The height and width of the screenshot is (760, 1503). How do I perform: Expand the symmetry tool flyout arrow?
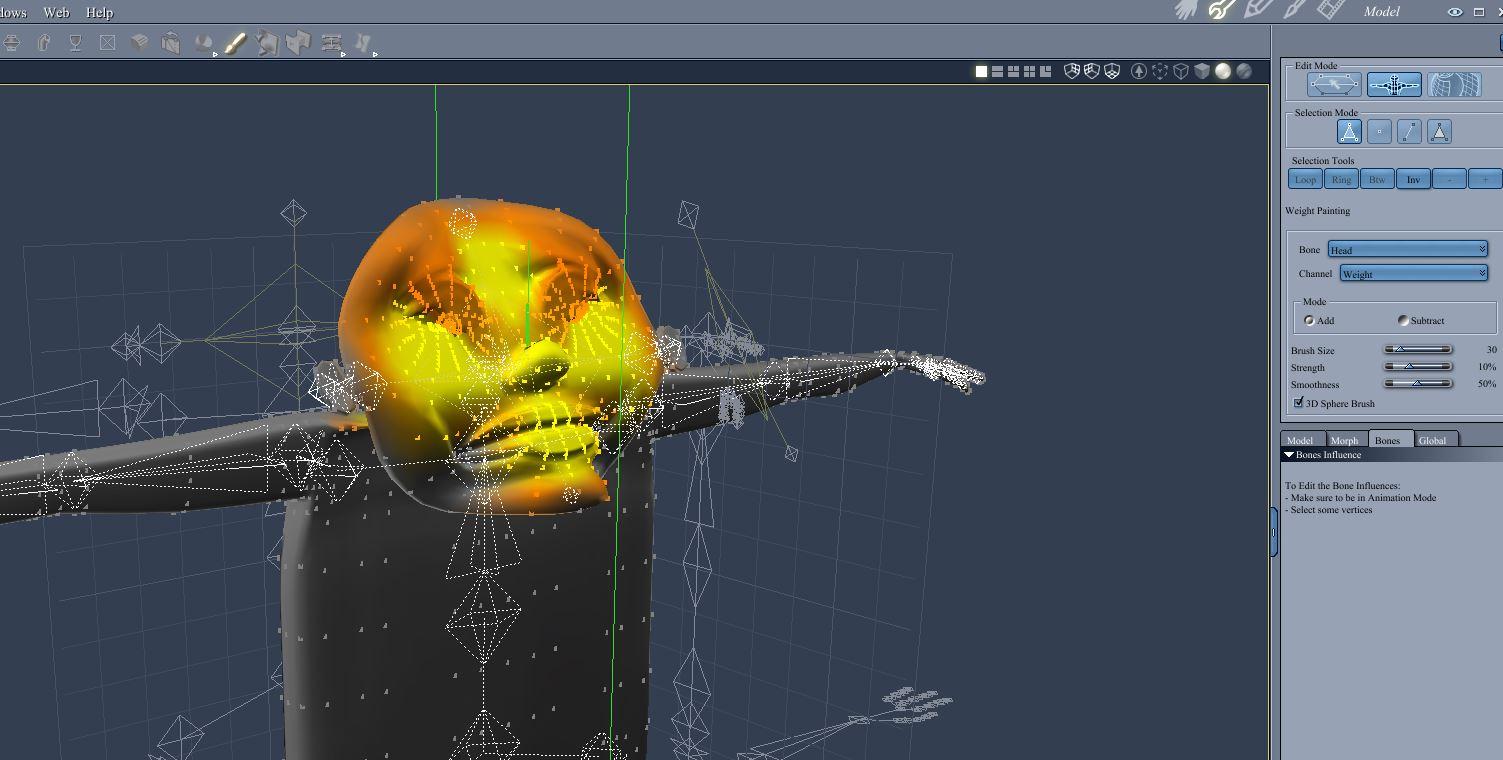click(343, 54)
